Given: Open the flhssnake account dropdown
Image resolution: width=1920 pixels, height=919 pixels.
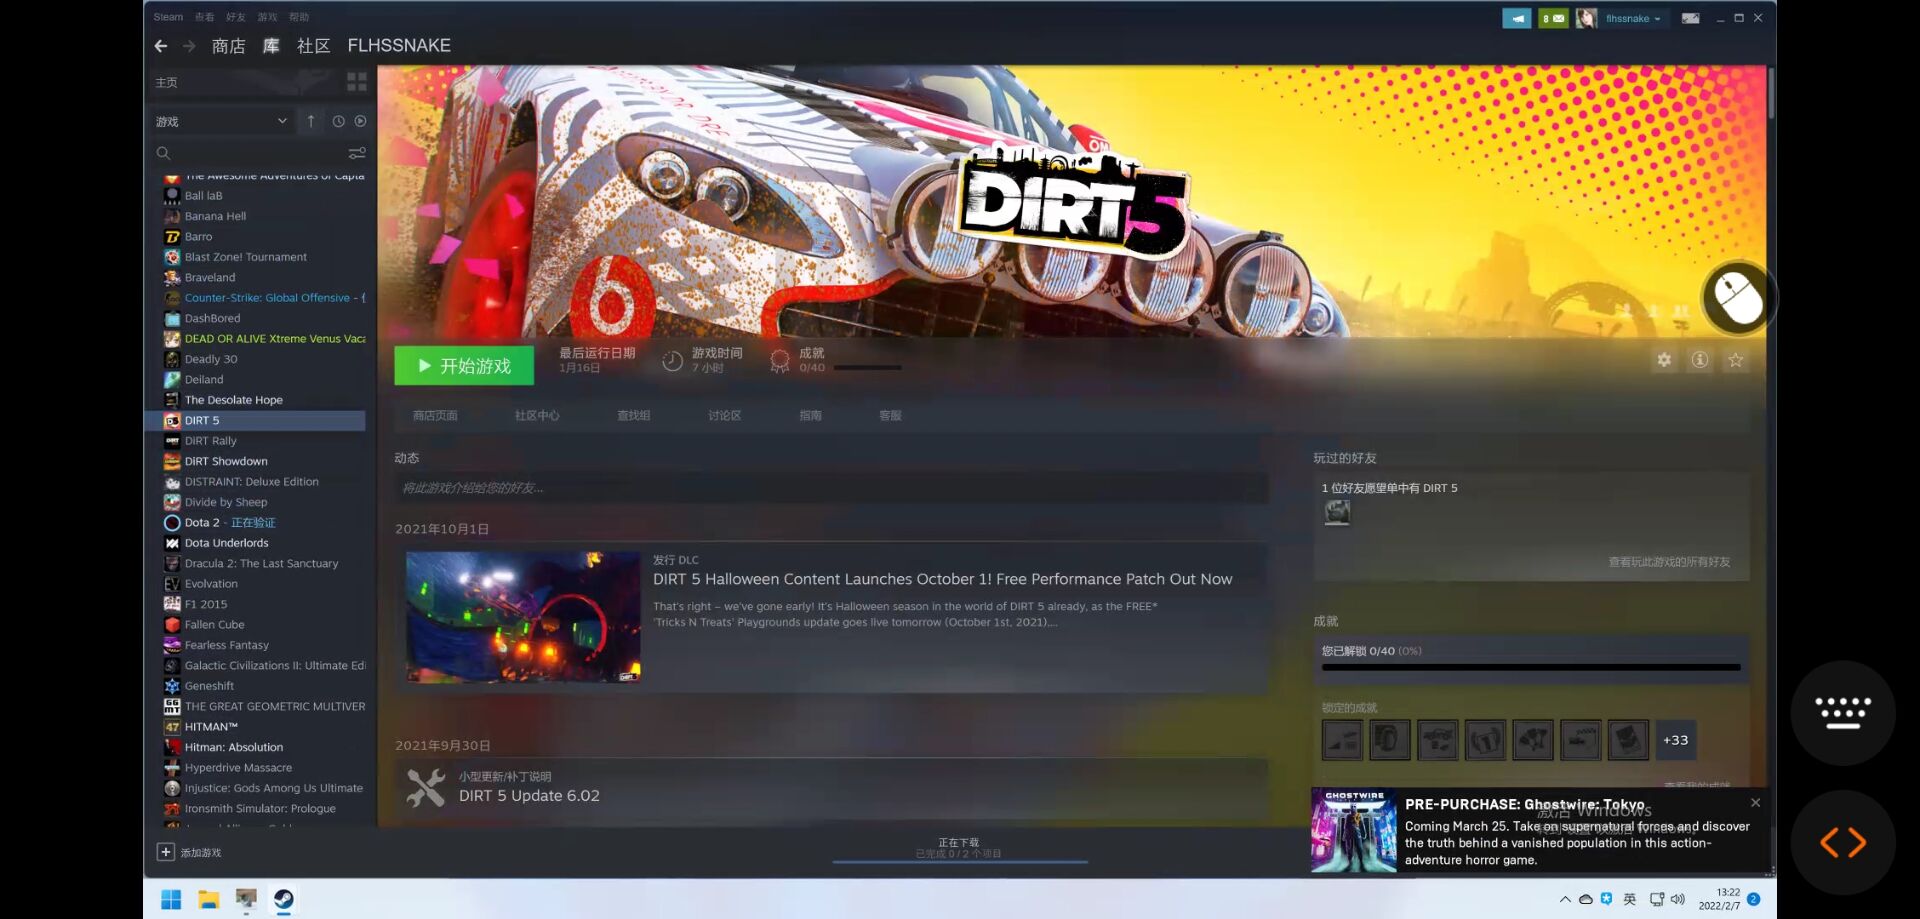Looking at the screenshot, I should pos(1633,18).
